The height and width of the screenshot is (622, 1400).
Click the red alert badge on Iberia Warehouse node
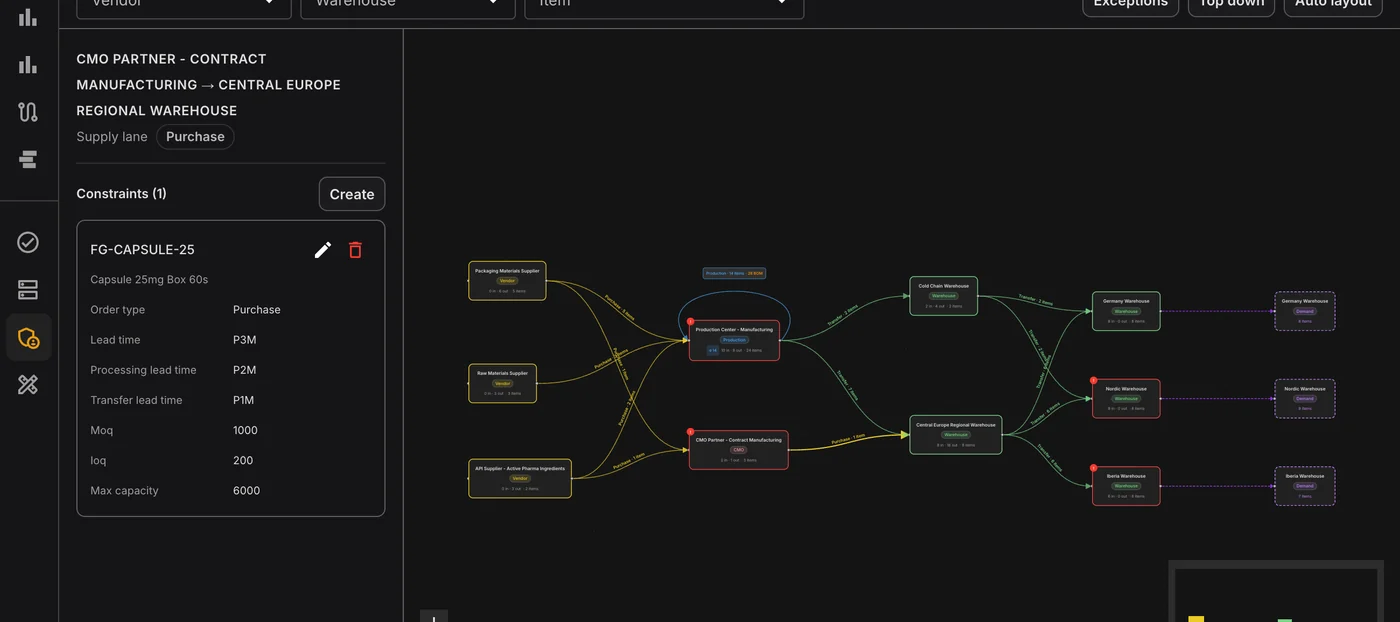pyautogui.click(x=1093, y=467)
